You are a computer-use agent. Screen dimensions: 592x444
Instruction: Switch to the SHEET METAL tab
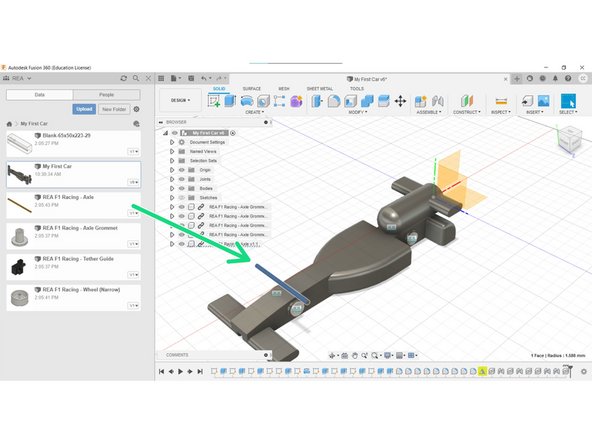320,89
